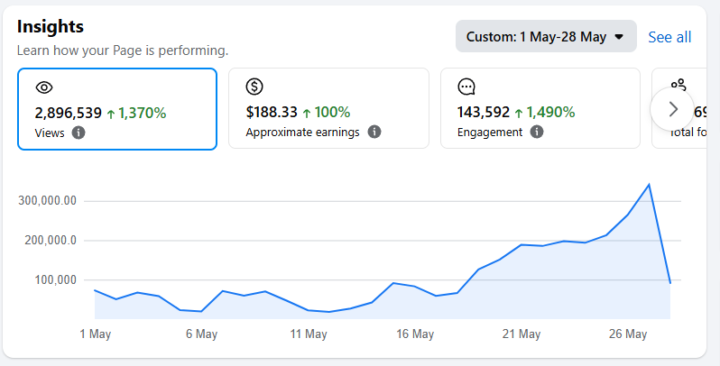Click the 1 May x-axis label
Image resolution: width=720 pixels, height=366 pixels.
tap(95, 334)
